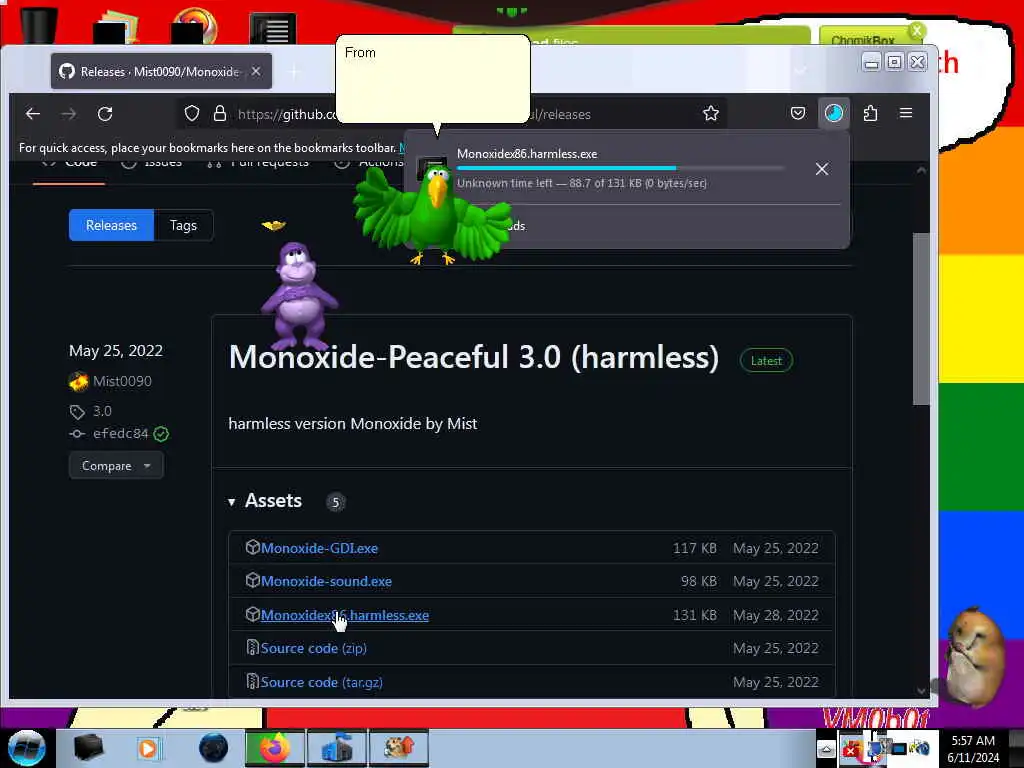Screen dimensions: 1024x768
Task: Open Save to Pocket icon
Action: 798,114
